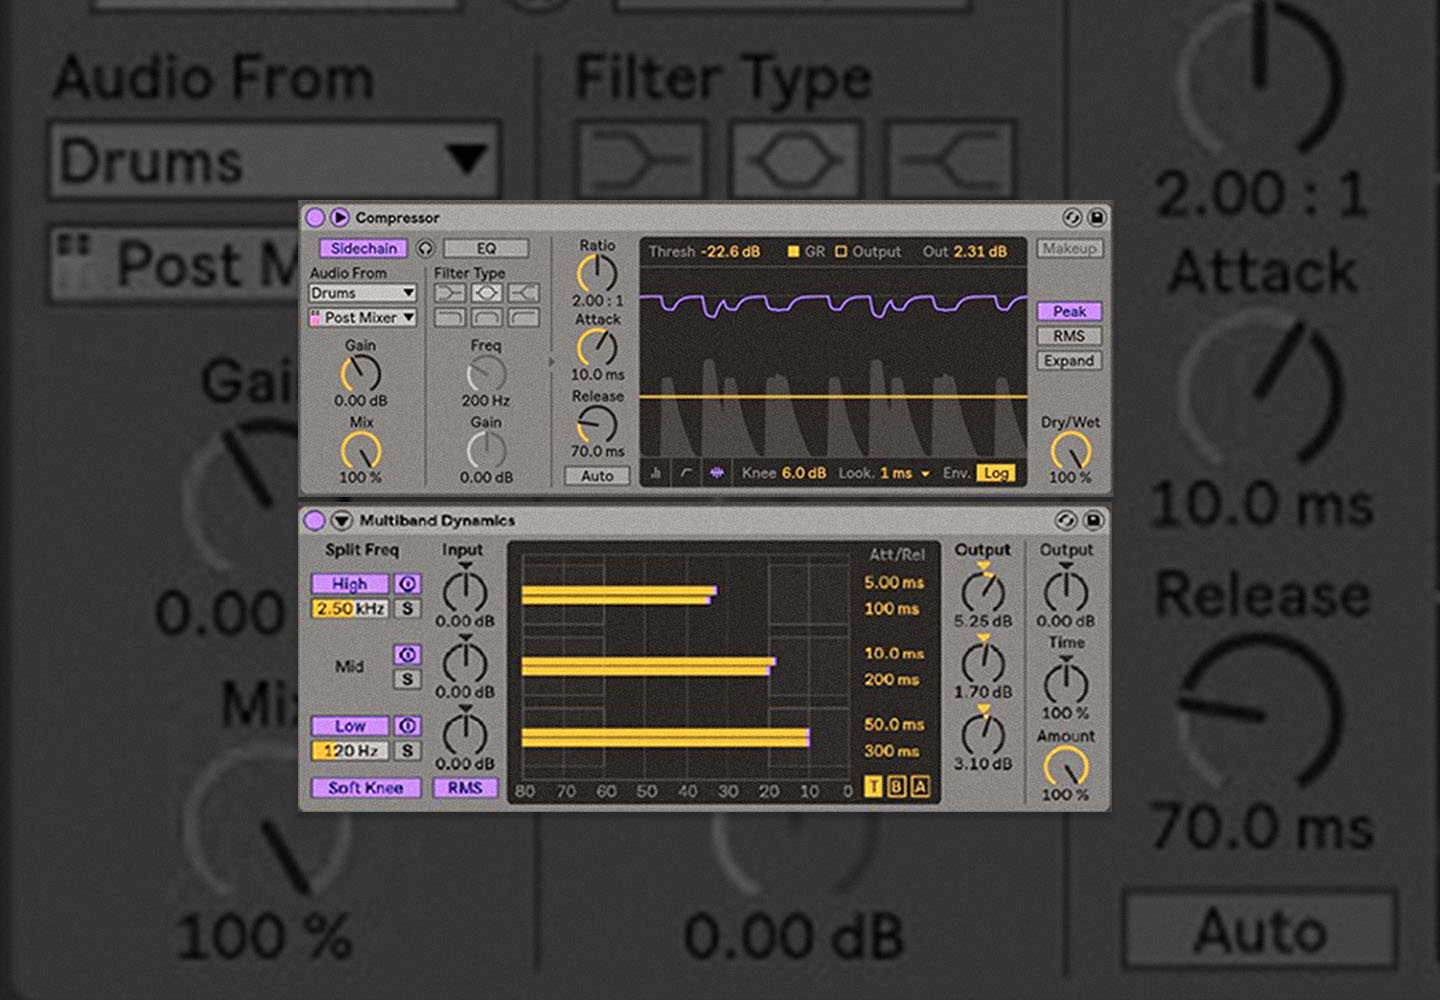Show Above threshold view with A button
The image size is (1440, 1000).
tap(920, 787)
